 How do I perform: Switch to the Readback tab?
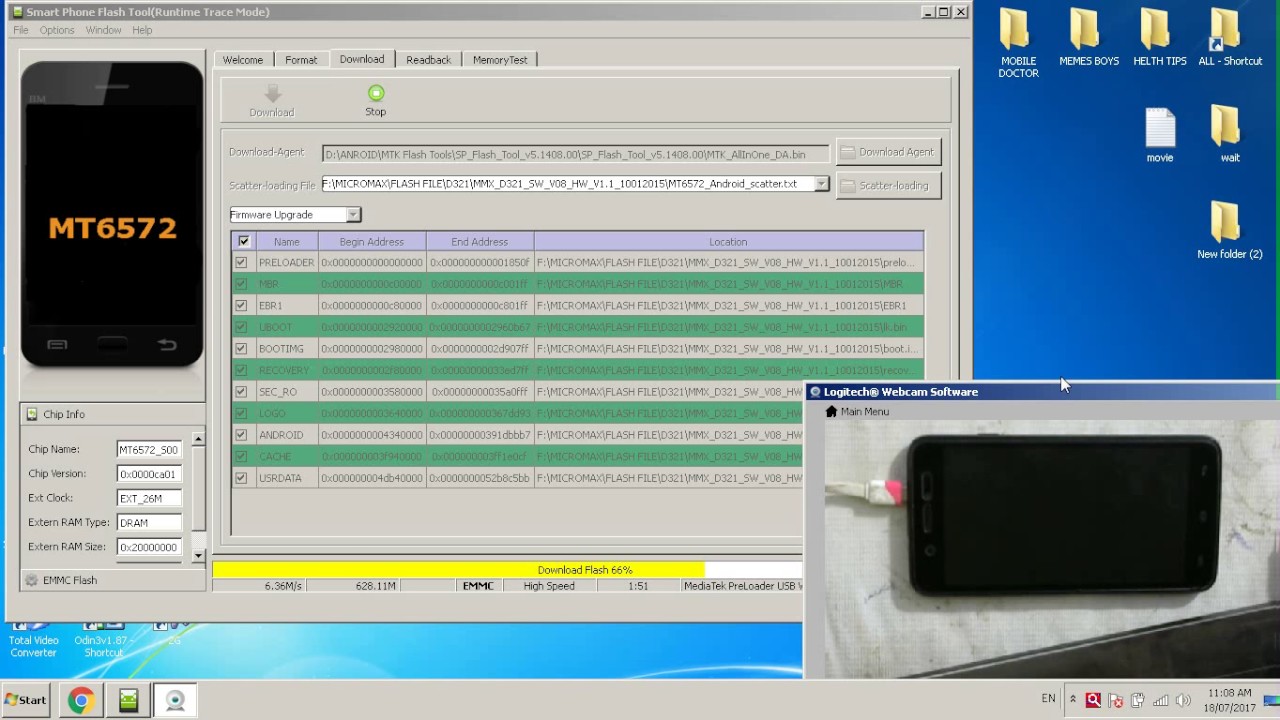tap(429, 60)
